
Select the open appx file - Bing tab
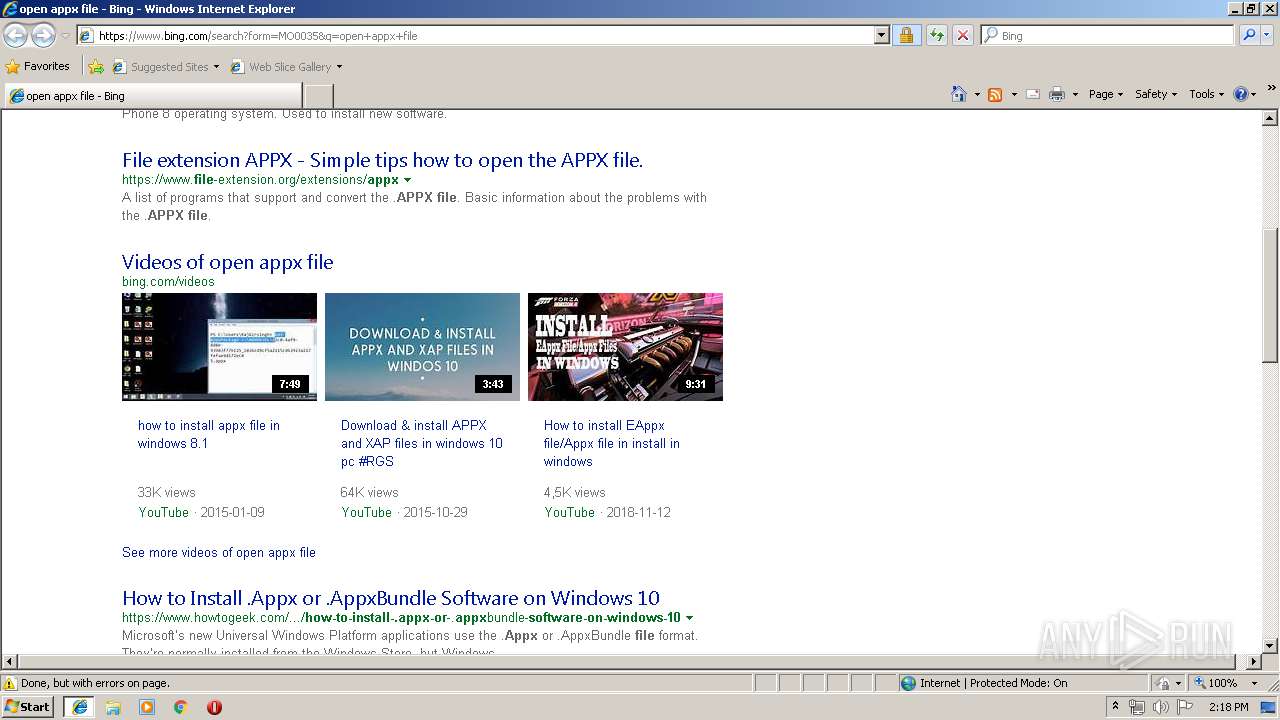click(x=153, y=96)
